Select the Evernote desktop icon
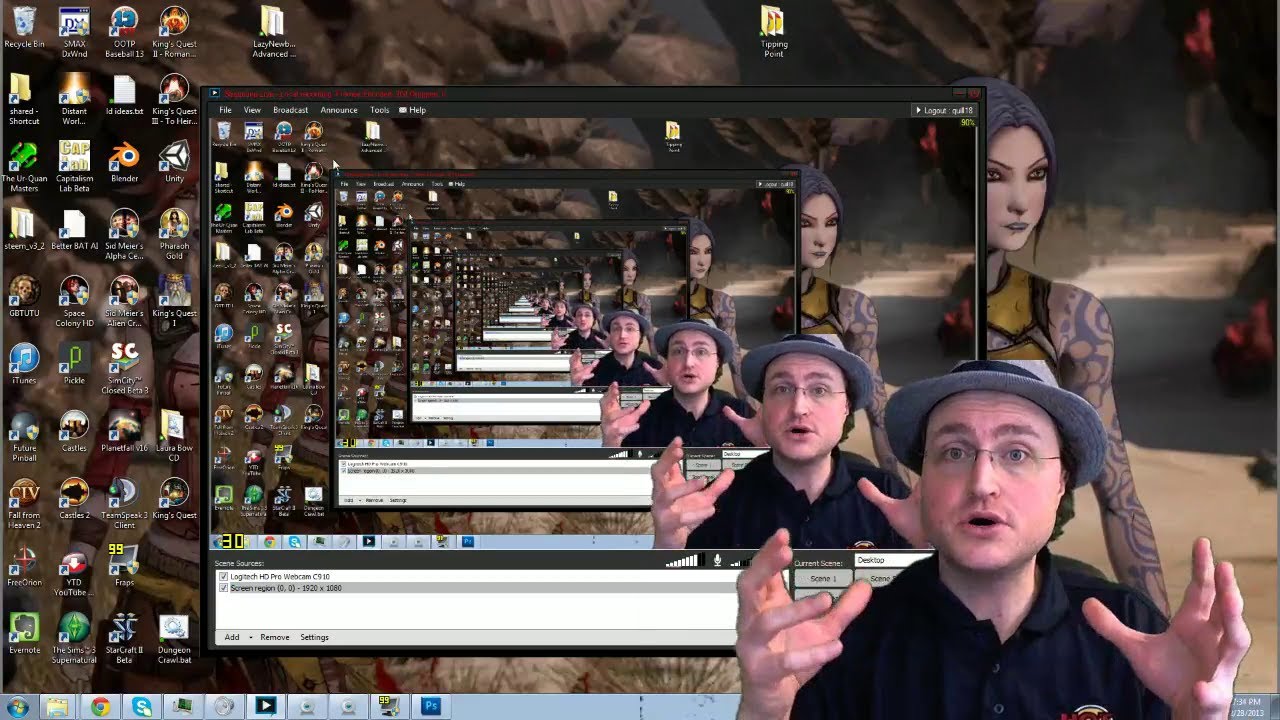The image size is (1280, 720). pyautogui.click(x=24, y=633)
